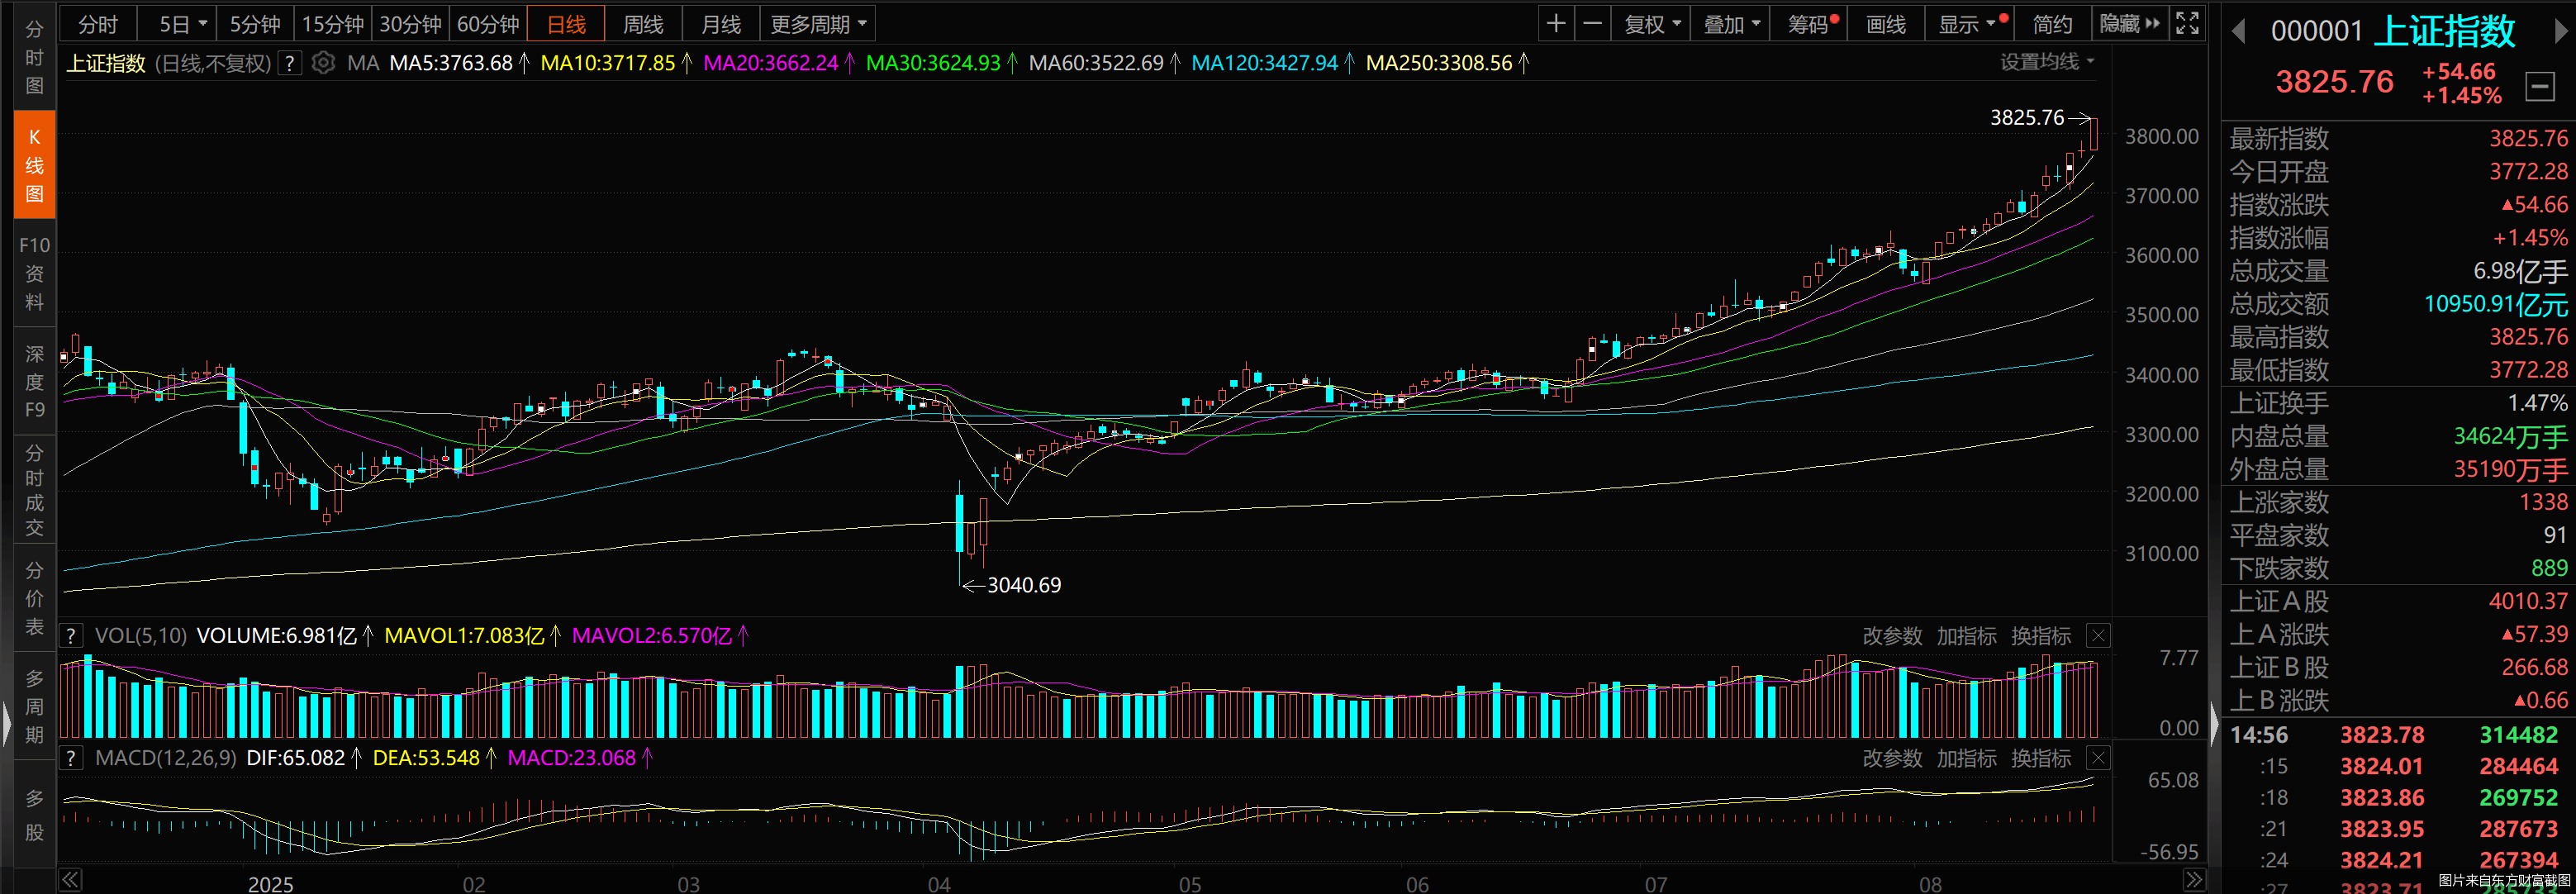Expand 更多周期 dropdown

818,24
